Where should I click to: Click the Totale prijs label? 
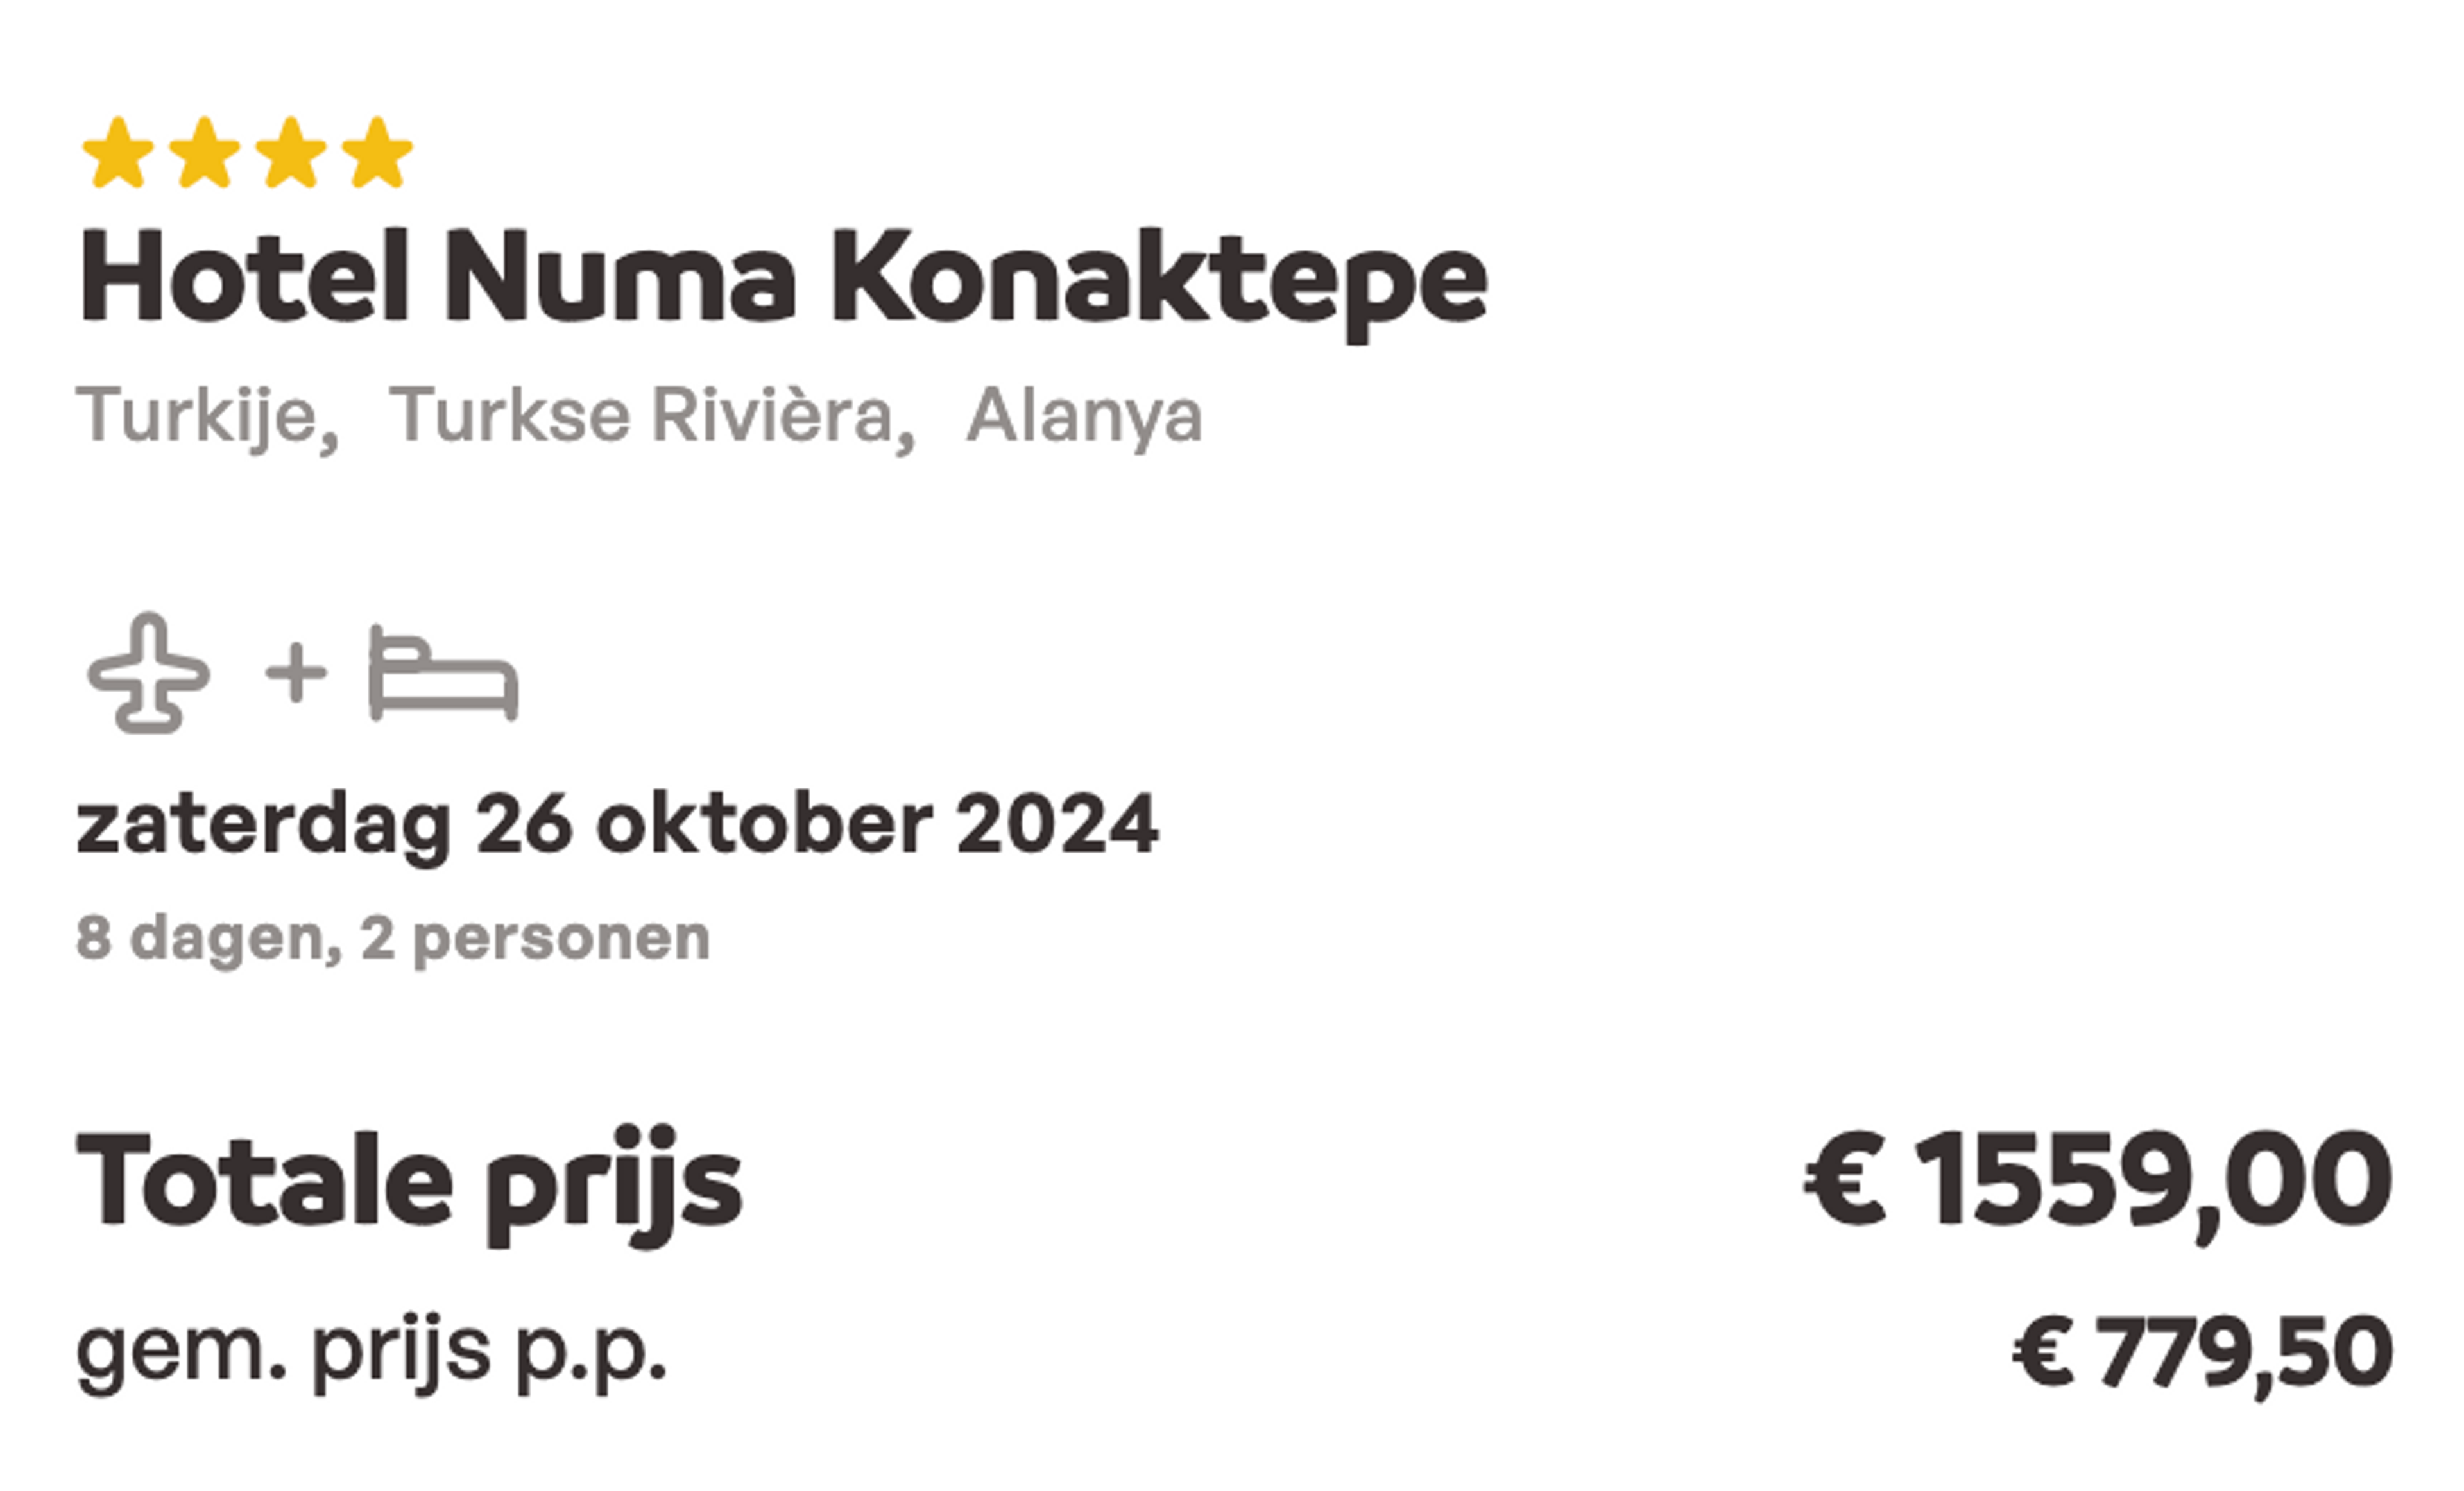click(x=409, y=1184)
